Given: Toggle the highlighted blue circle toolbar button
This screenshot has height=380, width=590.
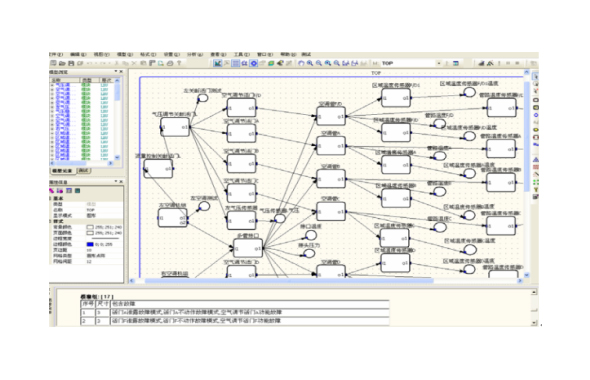Looking at the screenshot, I should pos(254,63).
